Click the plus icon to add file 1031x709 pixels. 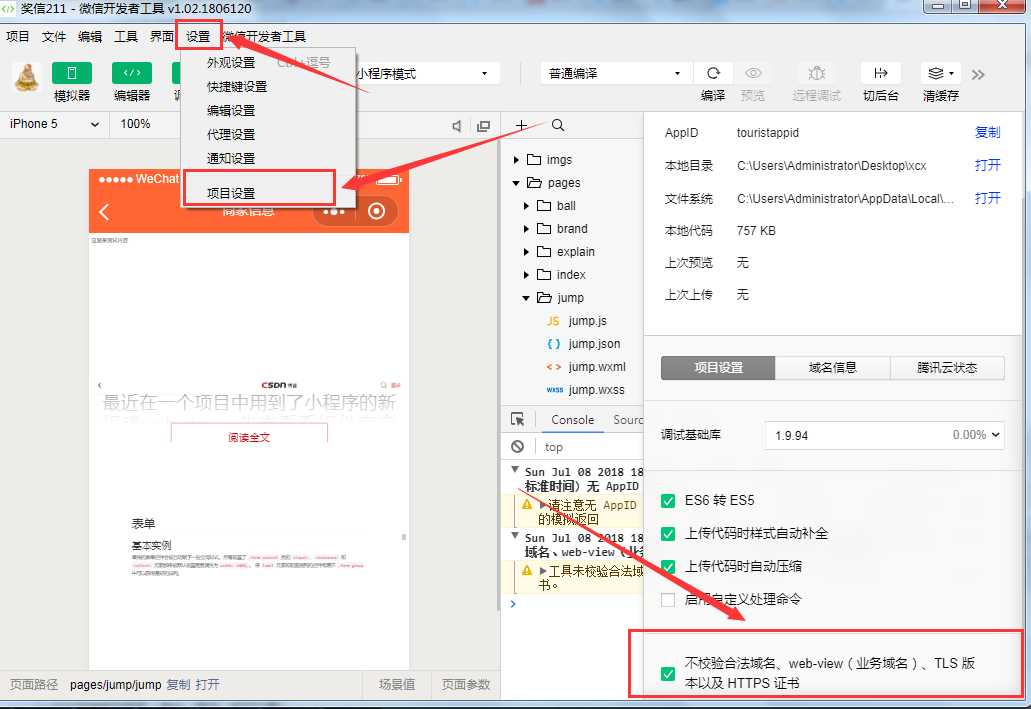point(521,125)
